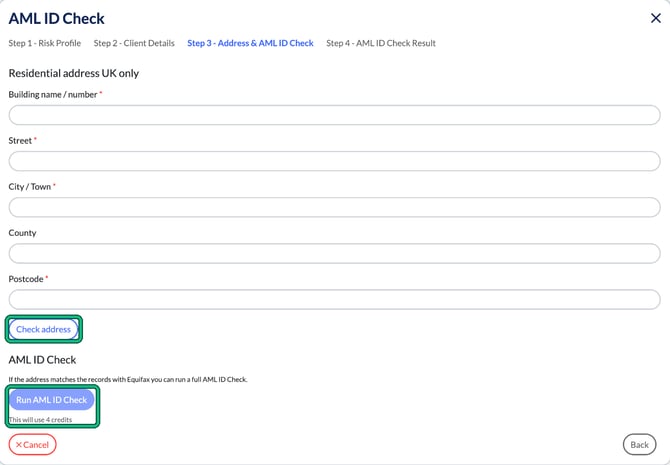The image size is (670, 465).
Task: Focus the Building name / number field
Action: (335, 115)
